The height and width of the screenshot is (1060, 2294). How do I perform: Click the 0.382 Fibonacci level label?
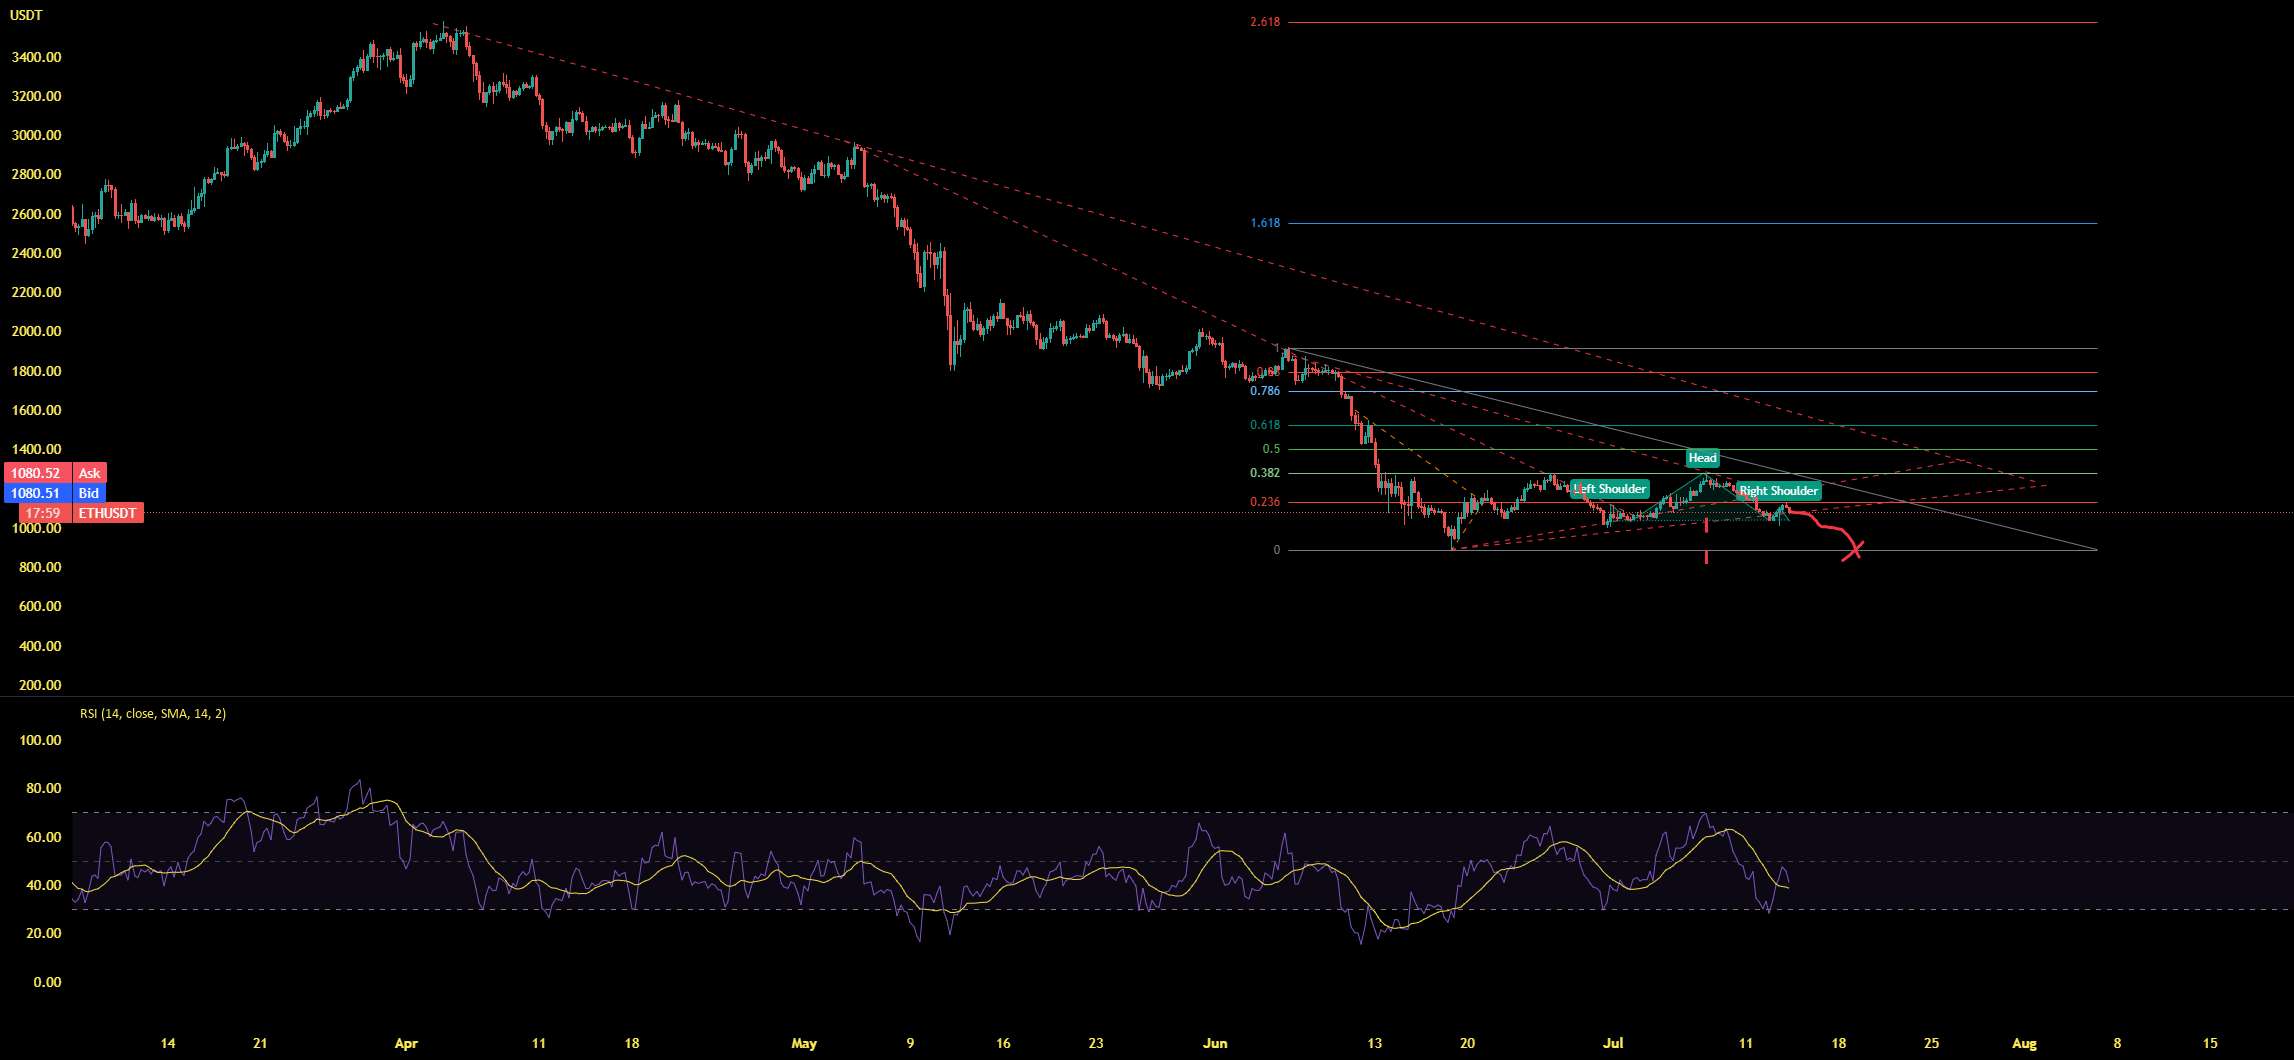(1264, 473)
